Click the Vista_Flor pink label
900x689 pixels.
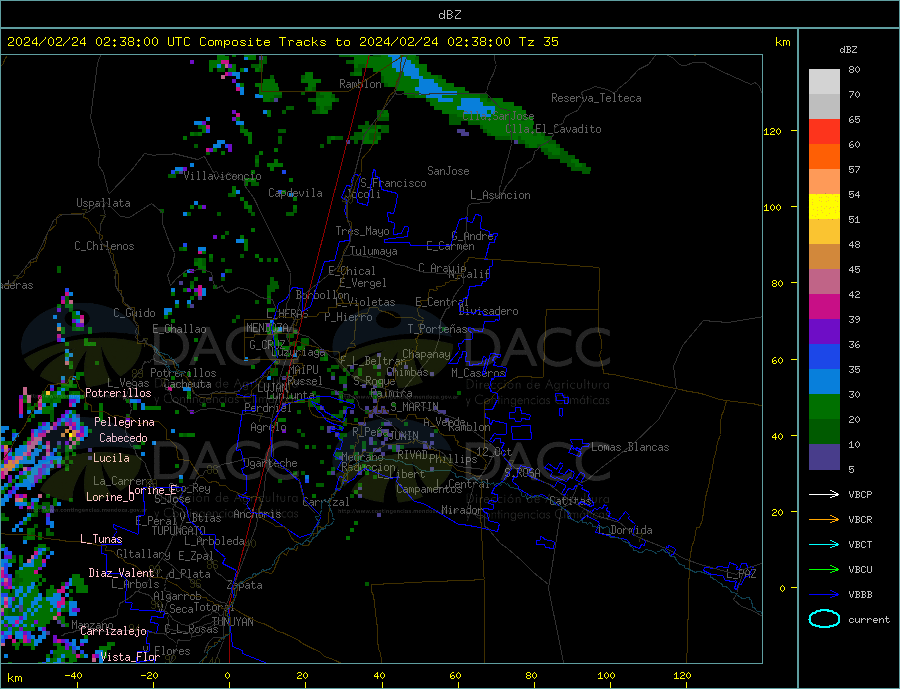tap(130, 657)
